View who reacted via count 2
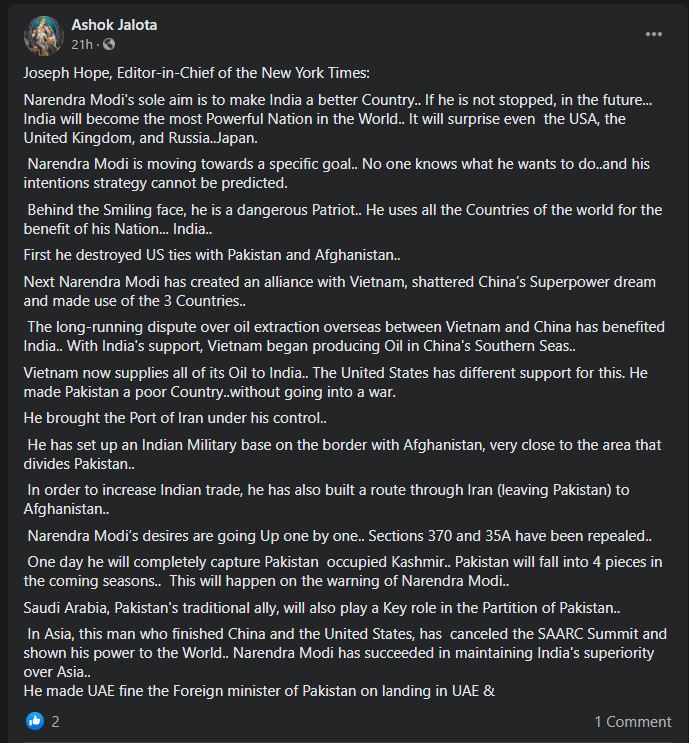 point(55,722)
